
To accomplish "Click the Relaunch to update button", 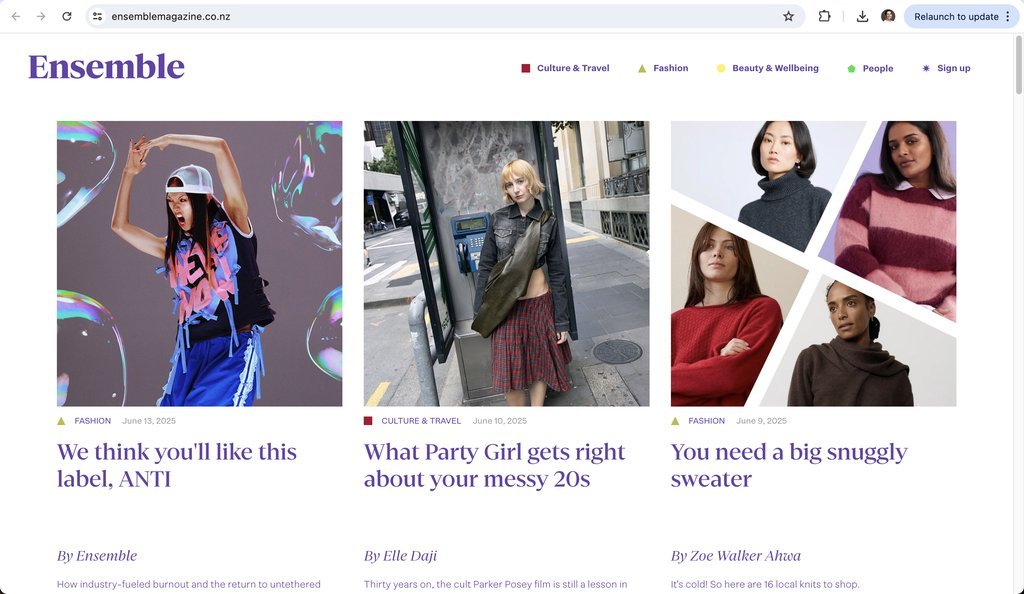I will [956, 16].
